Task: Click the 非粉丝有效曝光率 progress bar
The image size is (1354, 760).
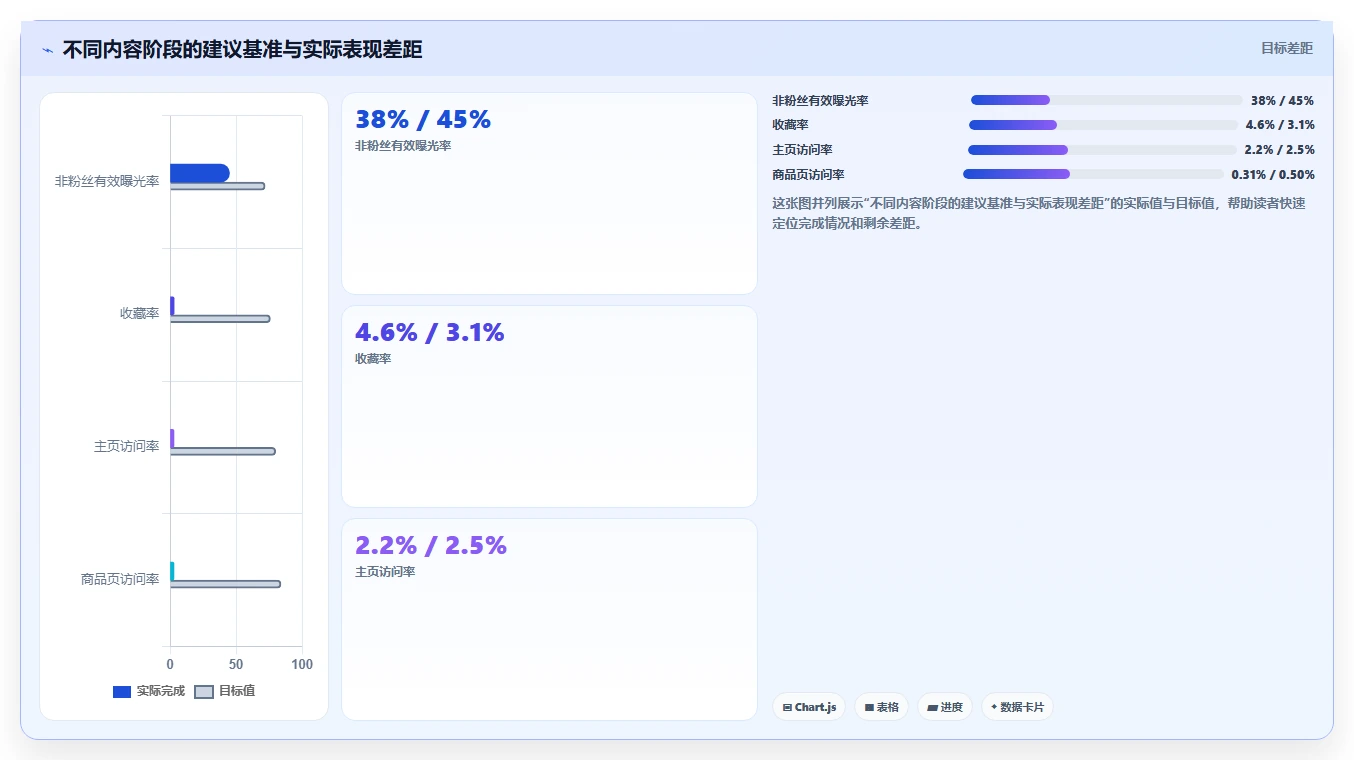Action: click(1106, 100)
